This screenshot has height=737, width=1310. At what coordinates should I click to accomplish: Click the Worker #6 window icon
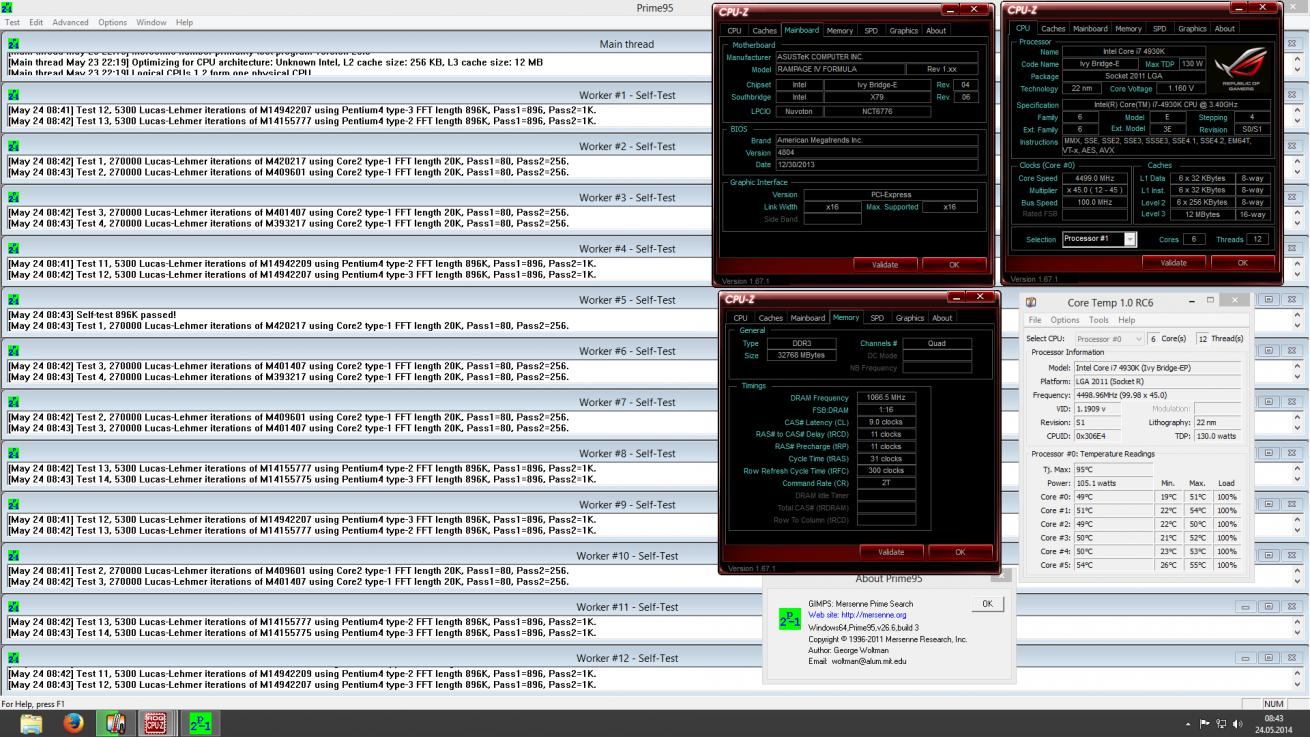(x=13, y=350)
